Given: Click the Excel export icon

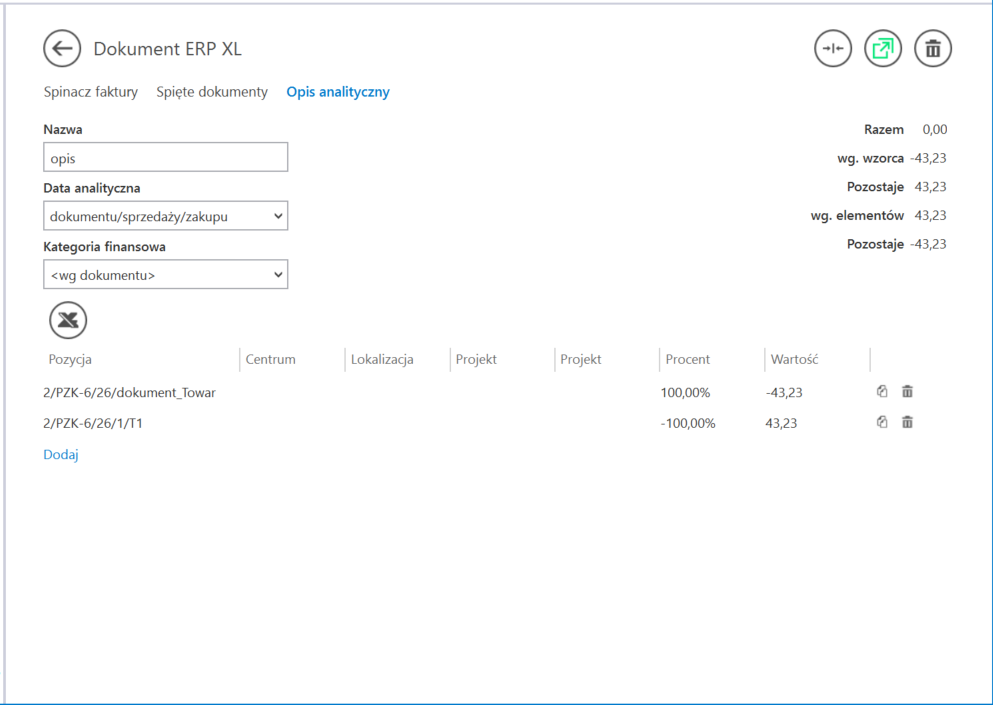Looking at the screenshot, I should click(x=68, y=320).
